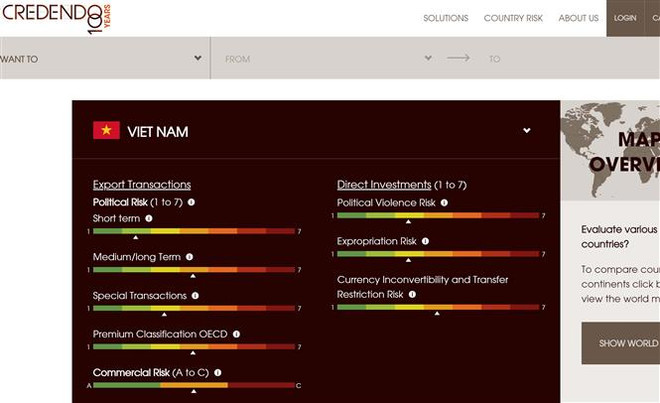
Task: Open info icon beside Political Risk heading
Action: (x=191, y=202)
